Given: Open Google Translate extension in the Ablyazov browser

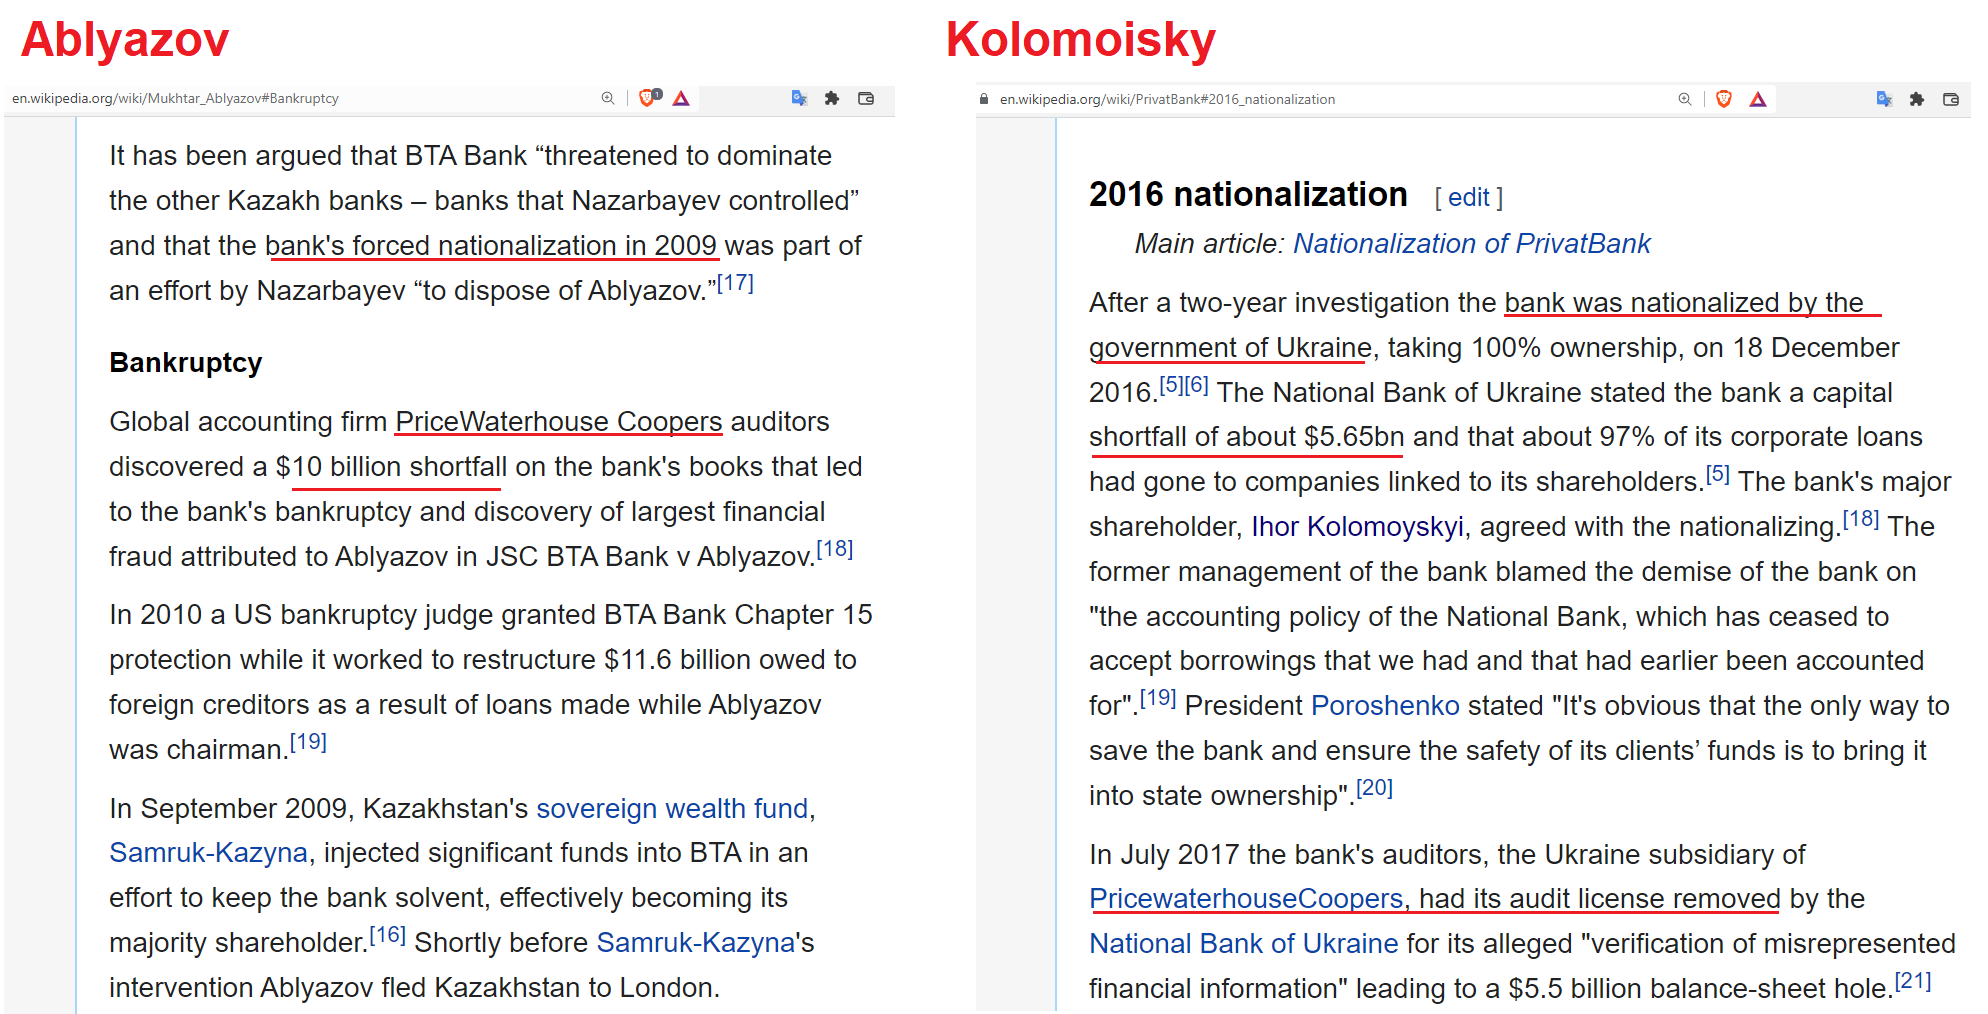Looking at the screenshot, I should pyautogui.click(x=799, y=98).
